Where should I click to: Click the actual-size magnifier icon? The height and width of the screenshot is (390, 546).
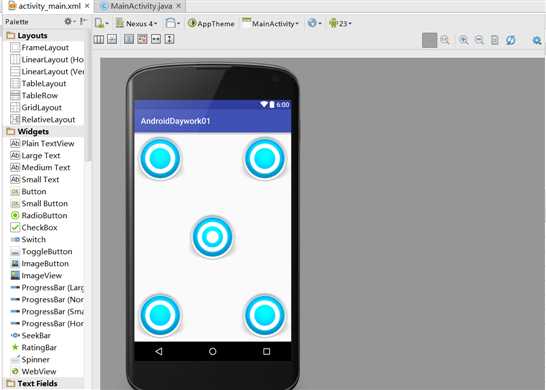pos(445,40)
